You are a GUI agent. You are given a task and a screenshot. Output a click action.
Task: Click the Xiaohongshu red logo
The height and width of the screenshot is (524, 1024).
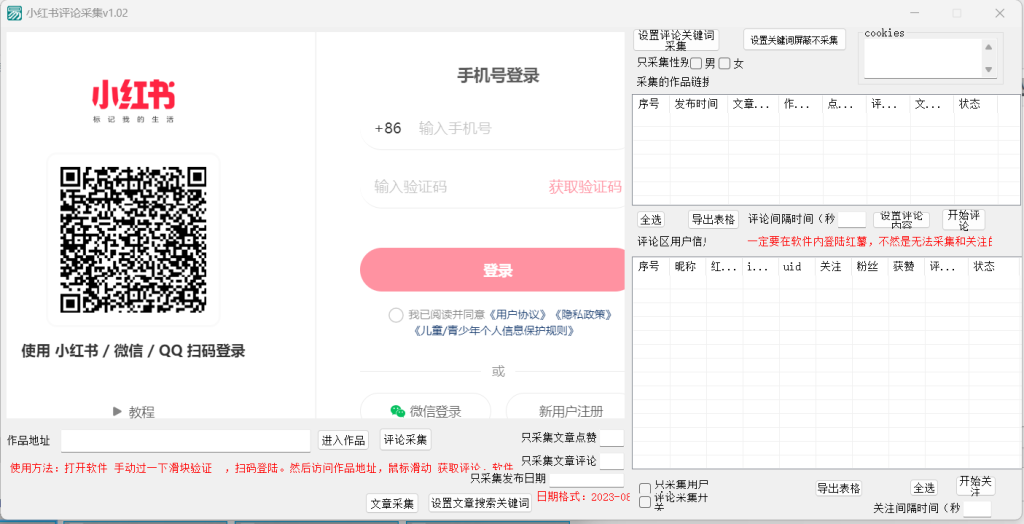pos(133,96)
